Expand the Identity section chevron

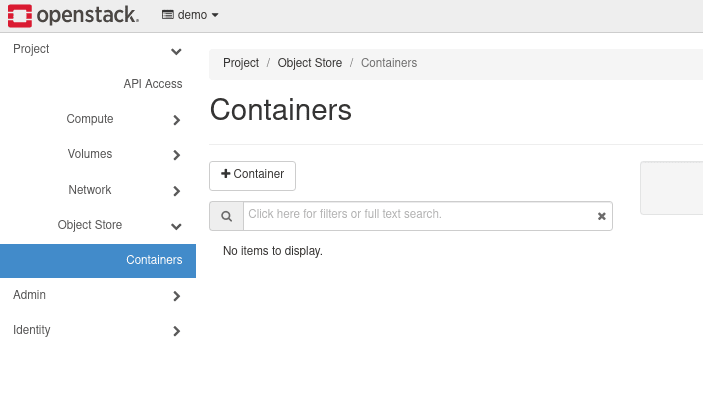176,331
